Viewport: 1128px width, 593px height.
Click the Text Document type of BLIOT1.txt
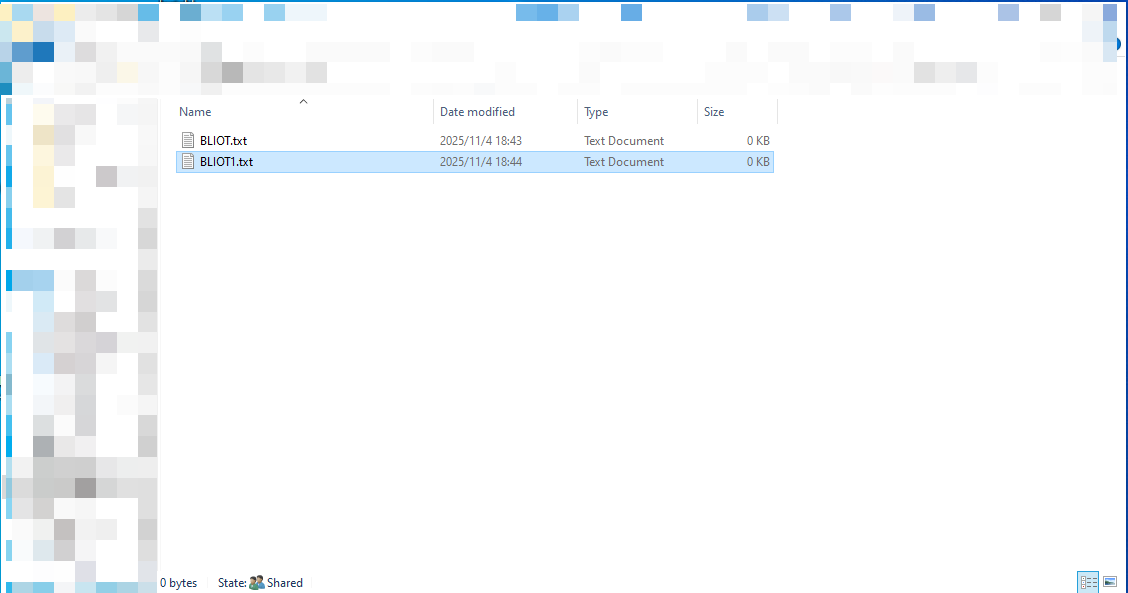[624, 162]
